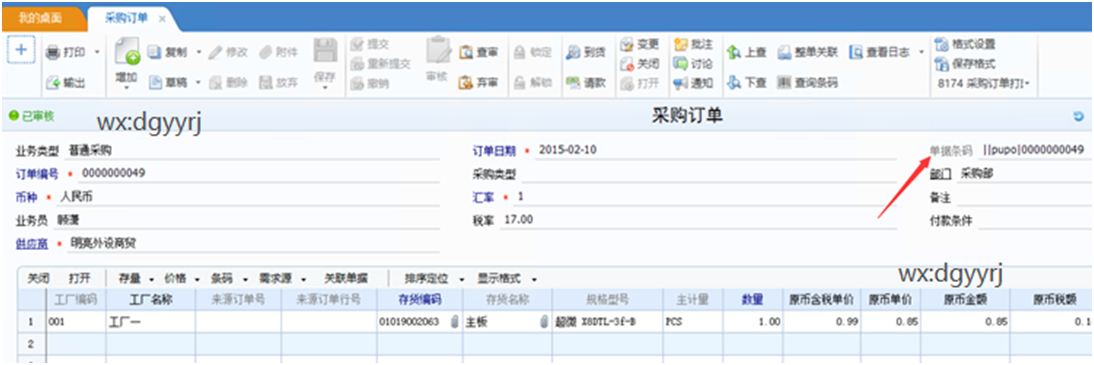Click the 查看日志 view log icon
1094x365 pixels.
(856, 52)
